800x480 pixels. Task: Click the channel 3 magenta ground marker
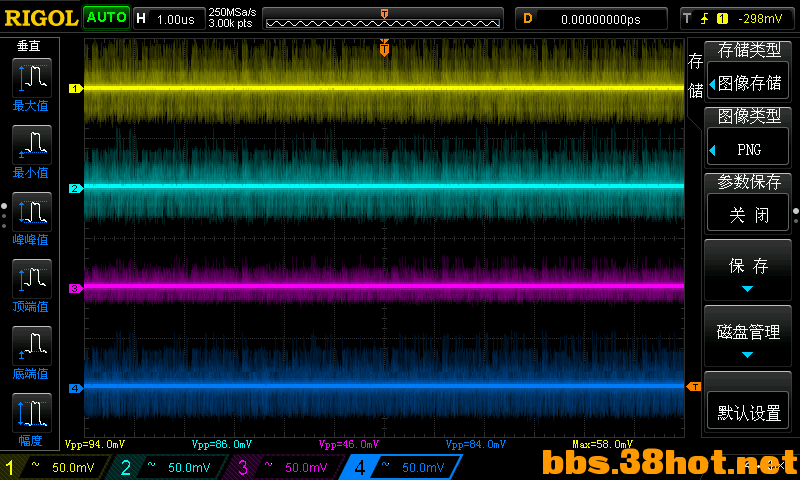pos(76,289)
